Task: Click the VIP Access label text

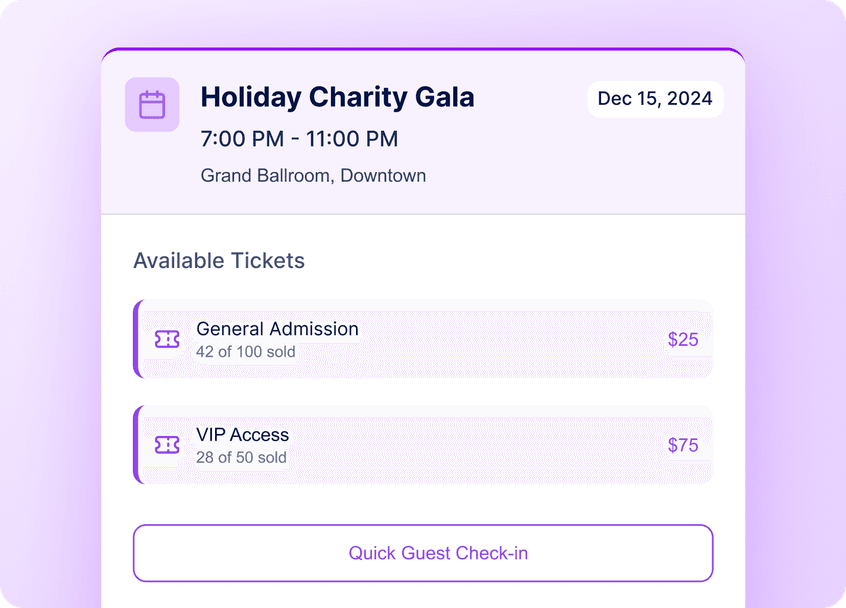Action: pyautogui.click(x=242, y=435)
